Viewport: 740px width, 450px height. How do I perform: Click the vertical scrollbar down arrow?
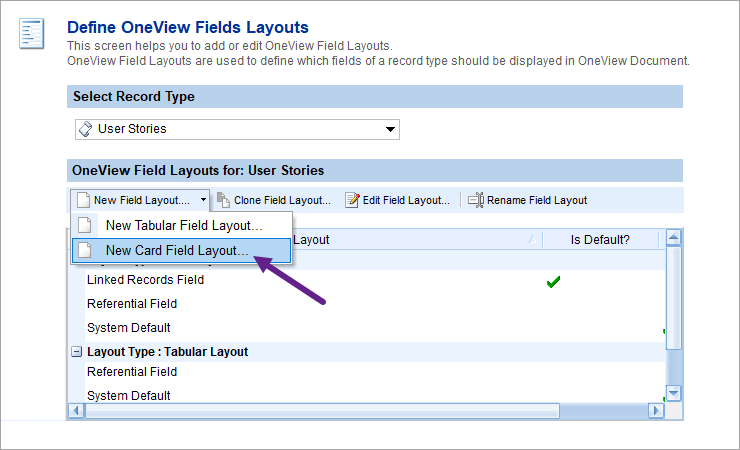tap(673, 393)
